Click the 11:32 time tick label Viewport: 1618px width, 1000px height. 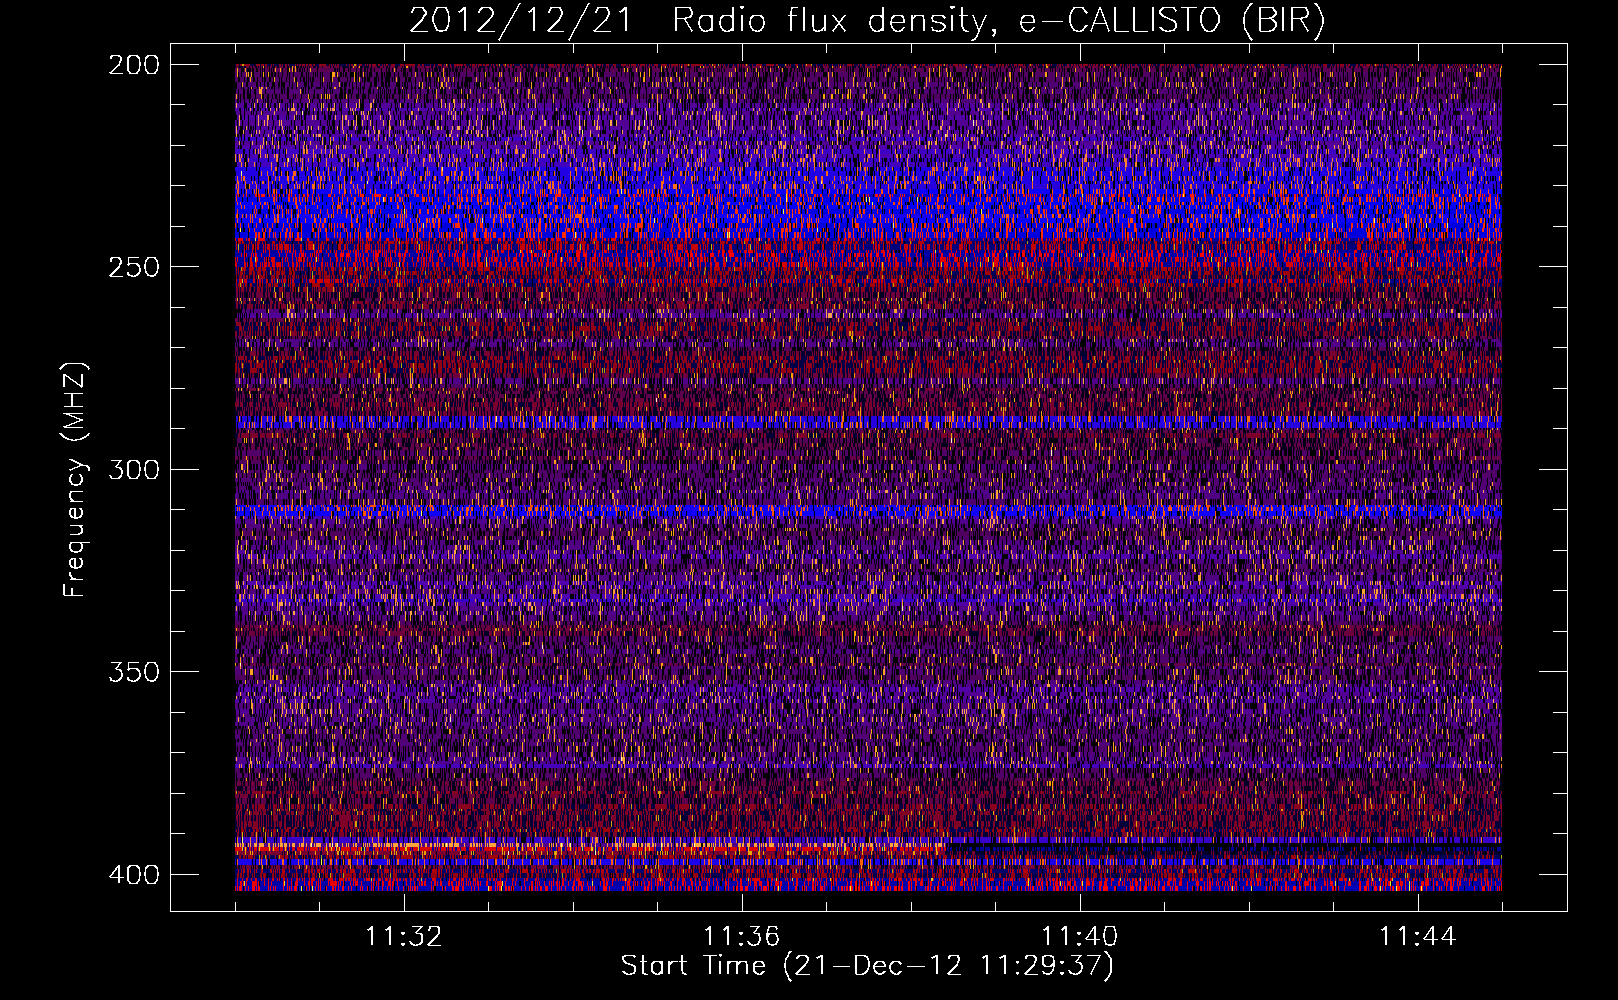click(404, 937)
